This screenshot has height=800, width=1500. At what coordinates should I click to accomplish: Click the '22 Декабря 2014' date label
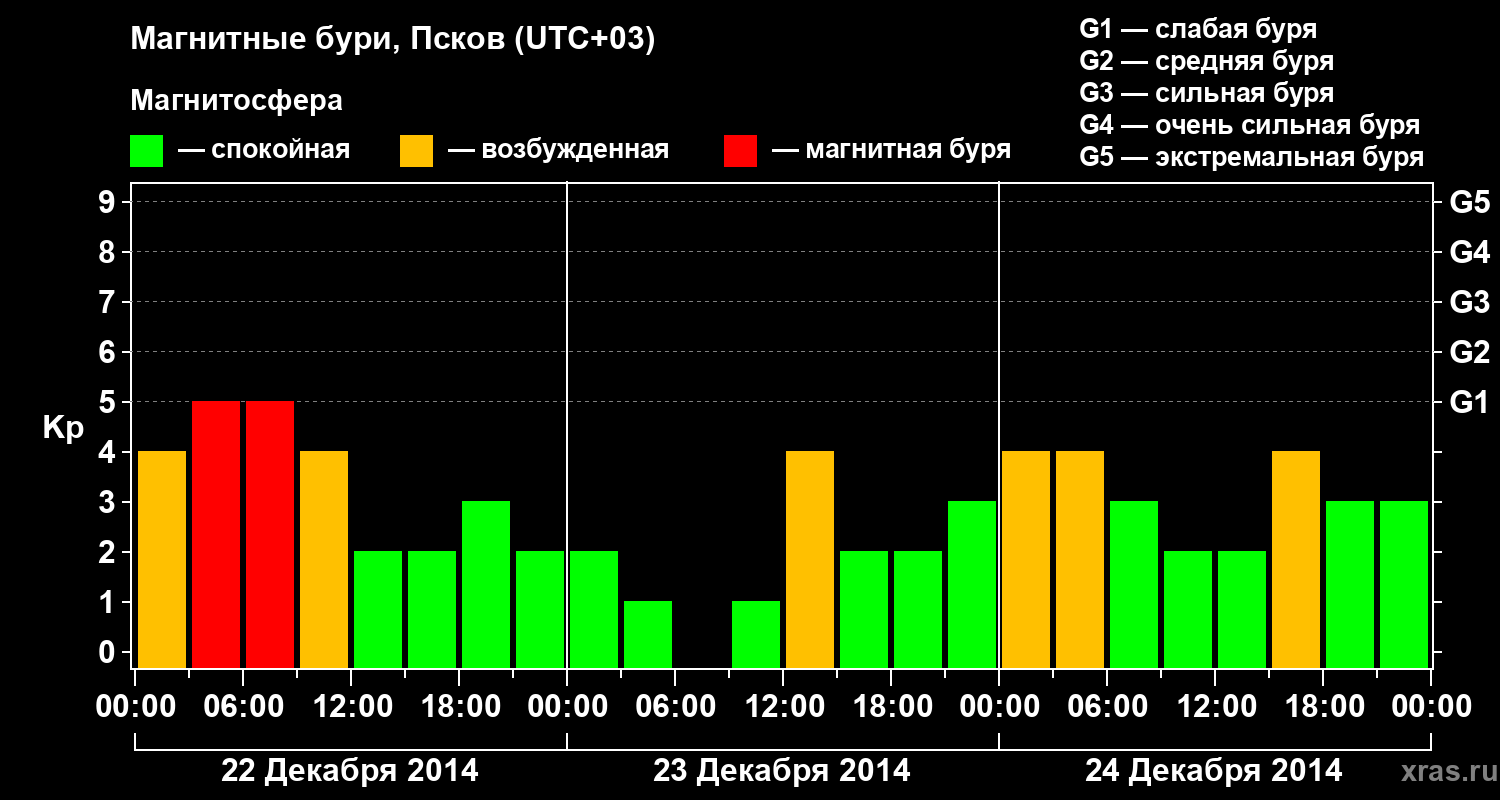pos(350,771)
